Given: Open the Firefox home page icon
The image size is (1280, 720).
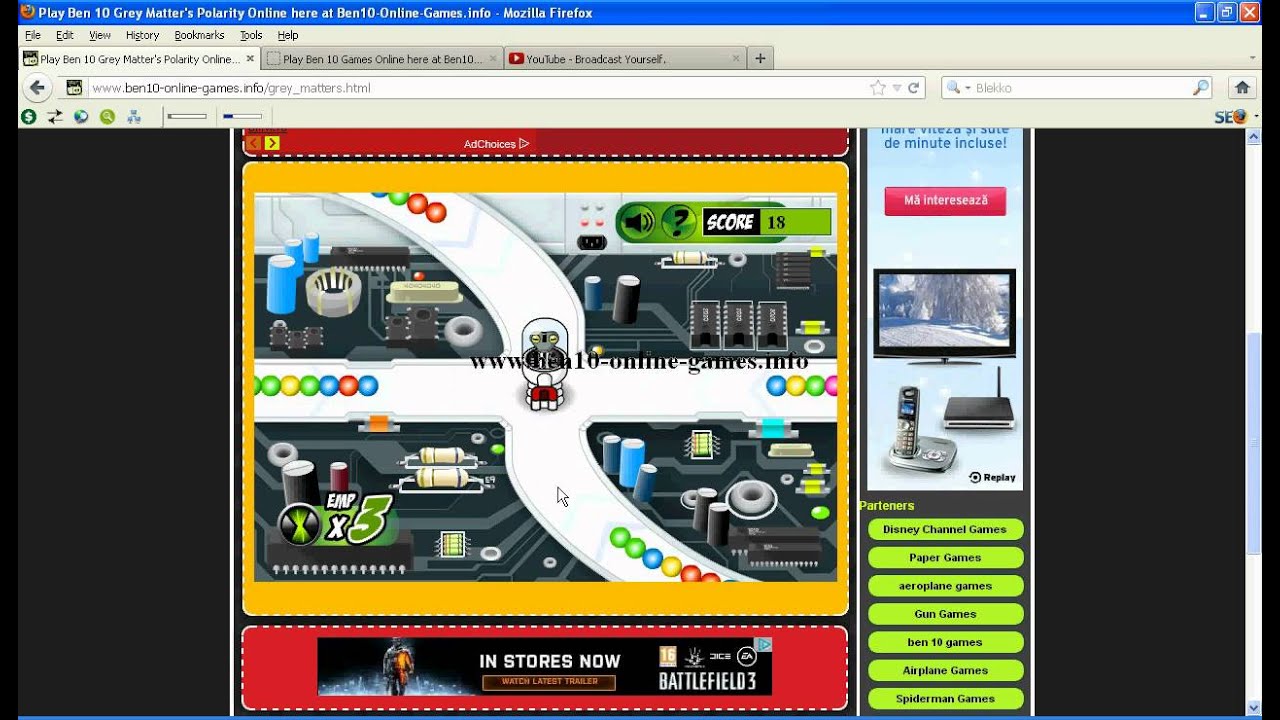Looking at the screenshot, I should tap(1242, 88).
